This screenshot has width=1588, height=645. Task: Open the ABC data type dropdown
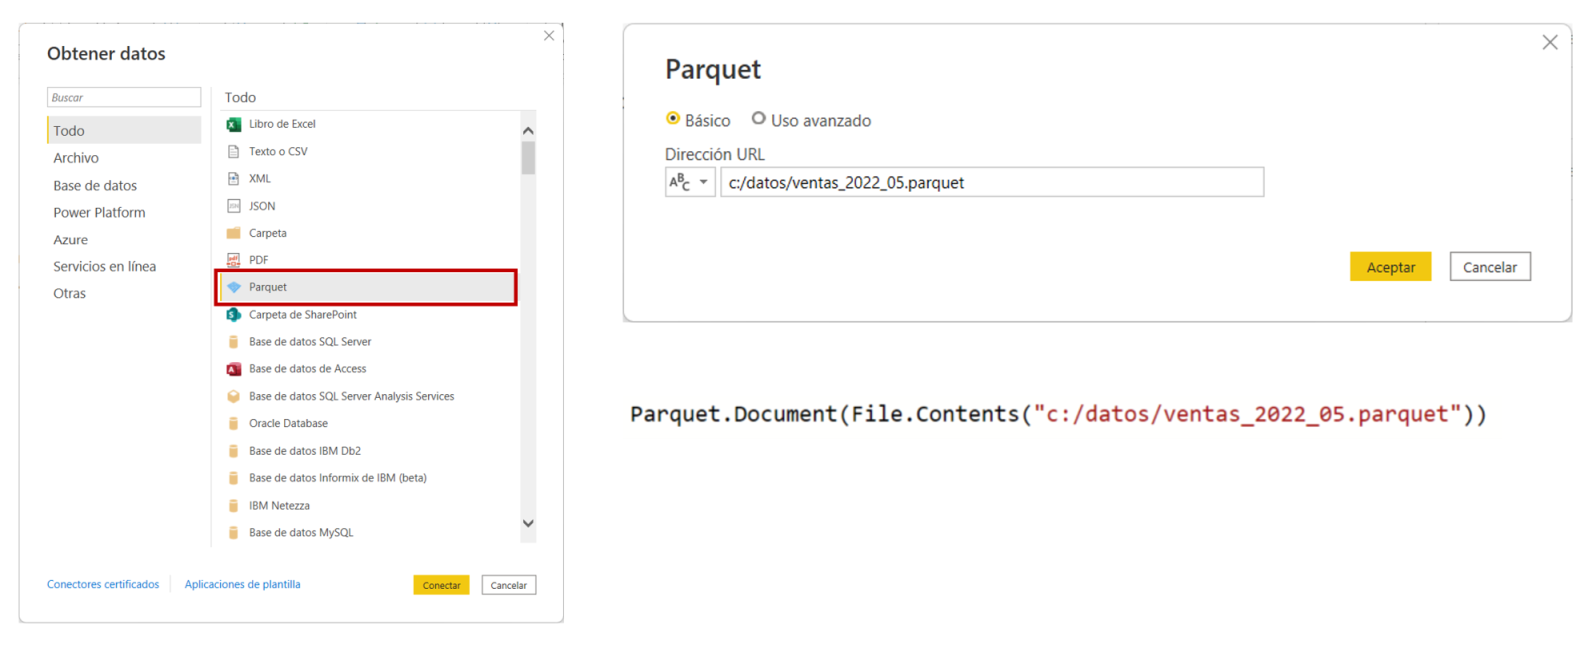tap(690, 182)
